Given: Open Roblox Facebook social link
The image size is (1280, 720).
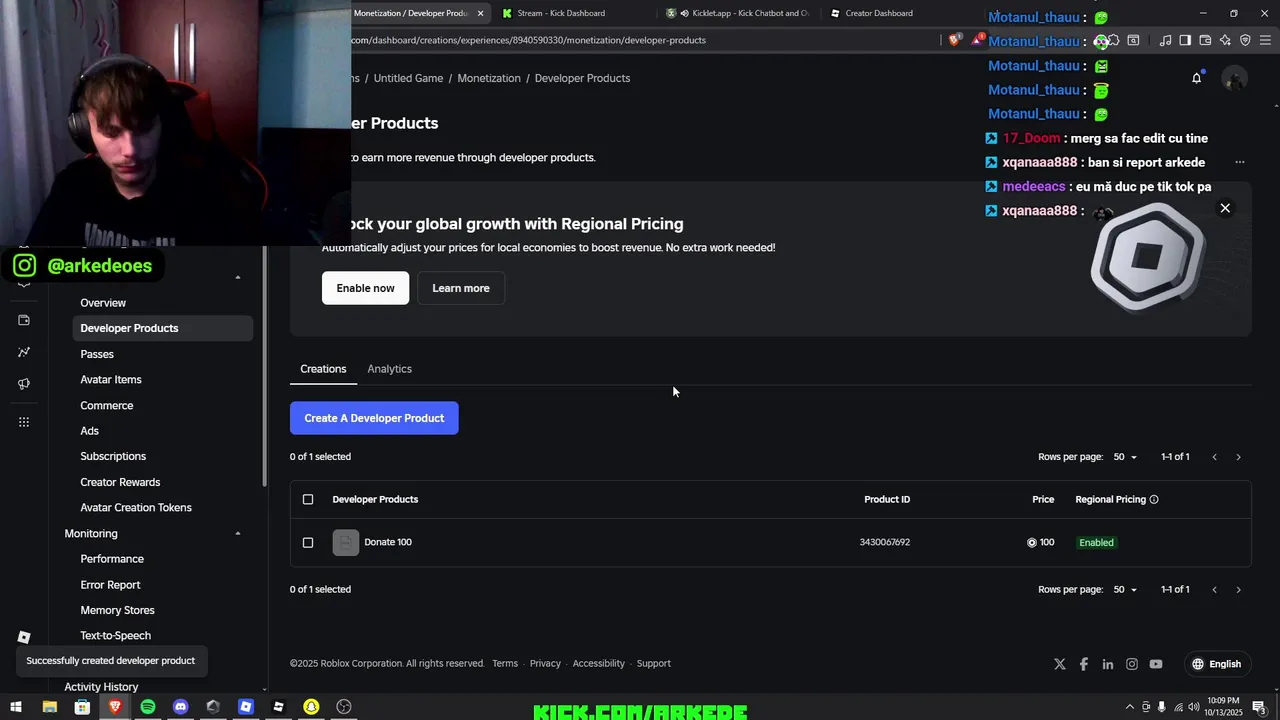Looking at the screenshot, I should [1084, 664].
